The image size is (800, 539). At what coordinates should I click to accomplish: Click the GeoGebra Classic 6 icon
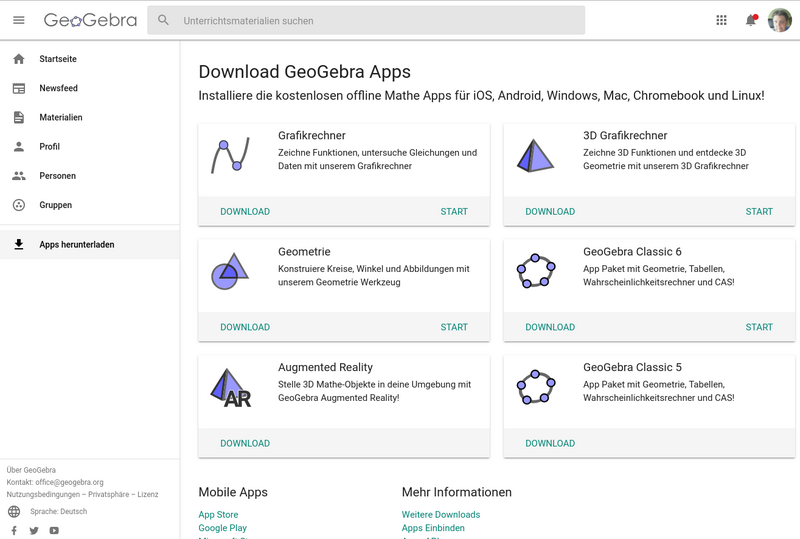pos(536,271)
